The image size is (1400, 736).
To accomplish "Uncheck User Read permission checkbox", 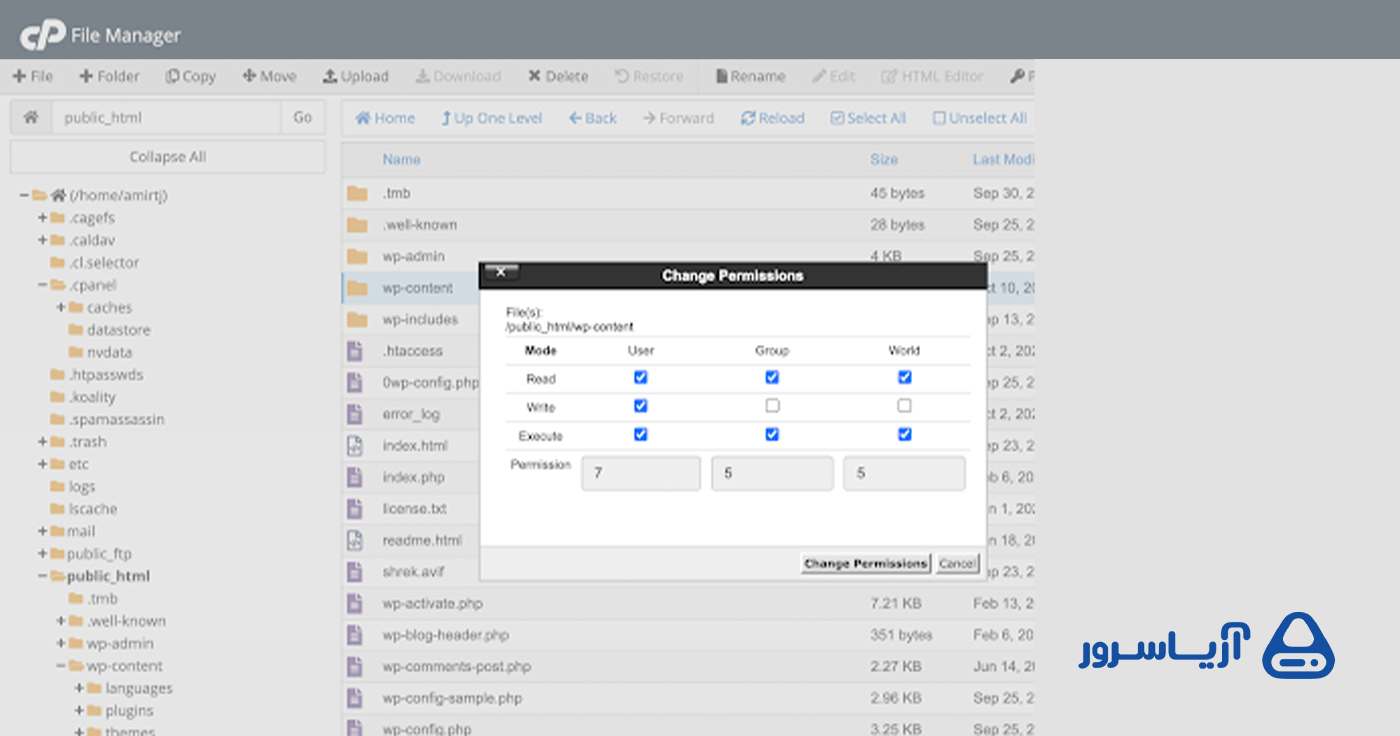I will click(641, 378).
